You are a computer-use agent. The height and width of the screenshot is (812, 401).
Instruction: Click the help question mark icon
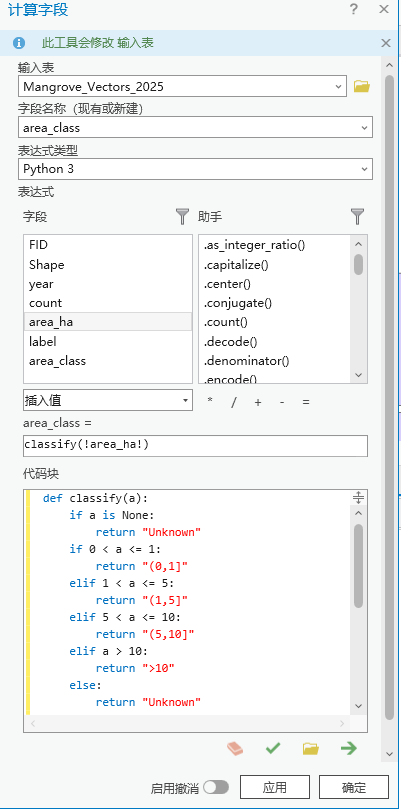coord(354,9)
